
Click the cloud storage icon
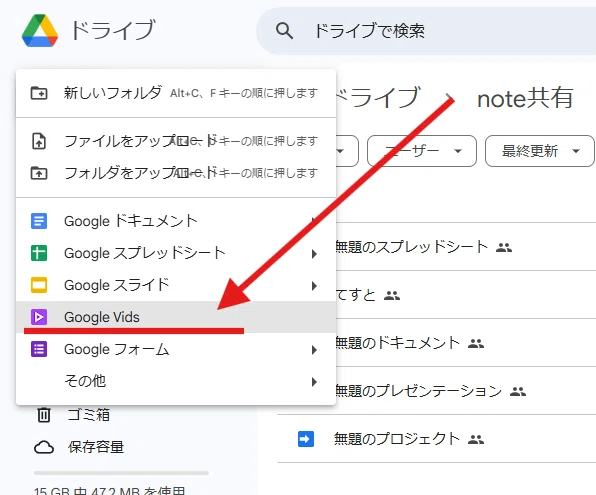44,447
